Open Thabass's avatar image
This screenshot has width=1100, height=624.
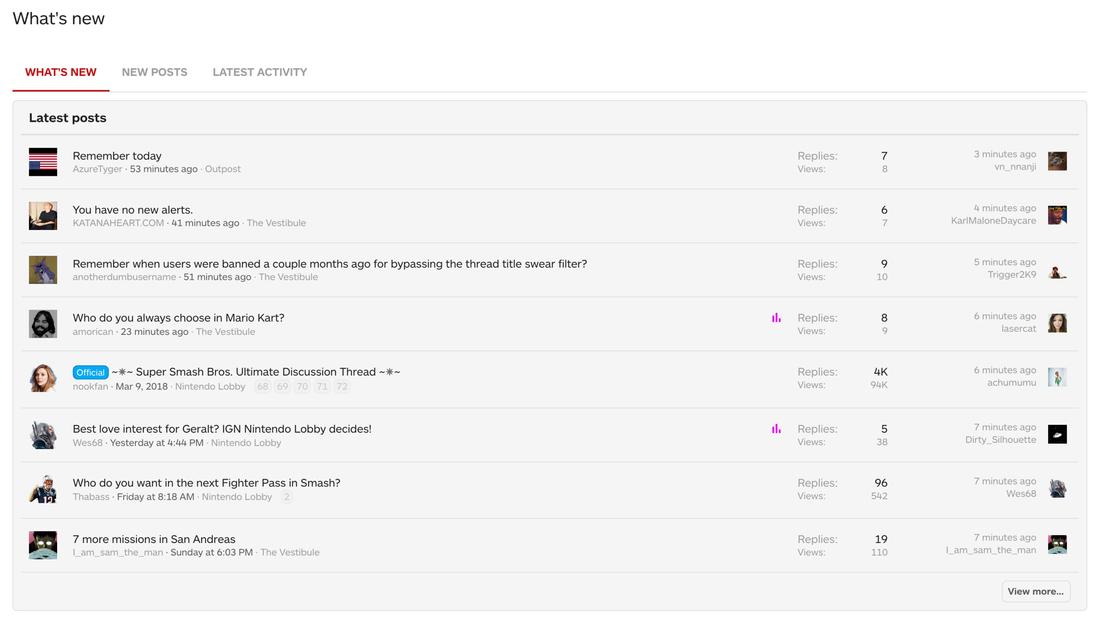[x=43, y=489]
